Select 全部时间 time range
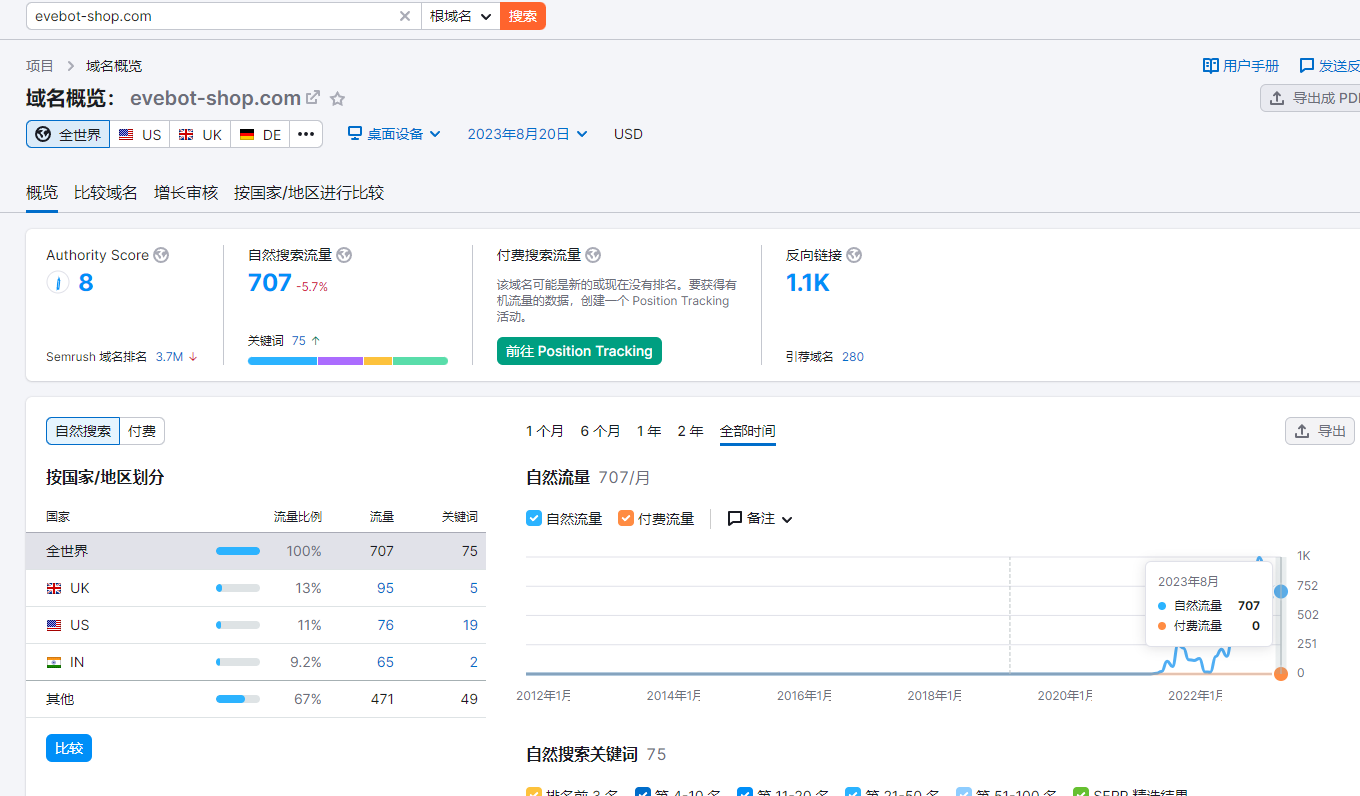The width and height of the screenshot is (1360, 796). click(747, 431)
